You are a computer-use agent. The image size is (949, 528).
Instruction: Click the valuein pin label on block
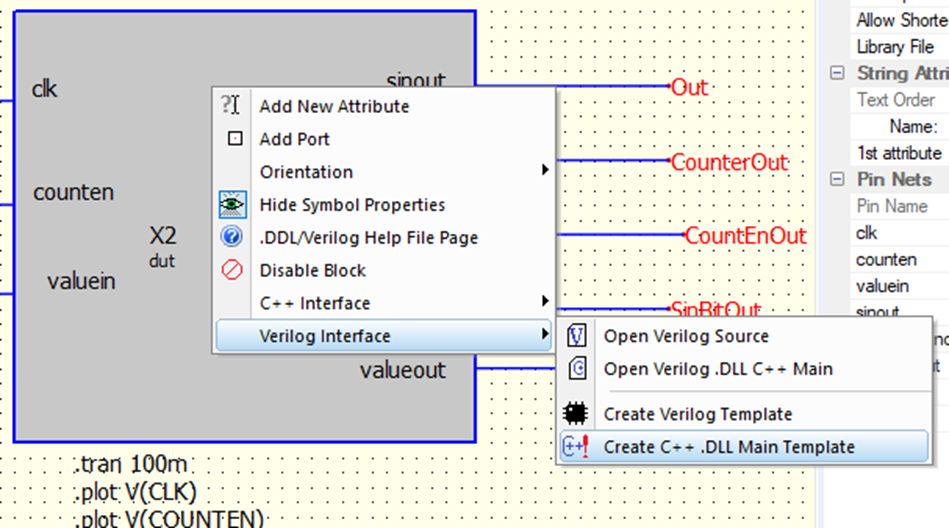[81, 281]
